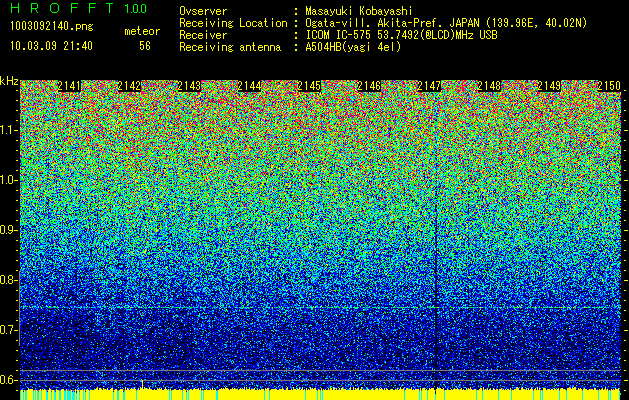Click the meteor label

[x=142, y=31]
